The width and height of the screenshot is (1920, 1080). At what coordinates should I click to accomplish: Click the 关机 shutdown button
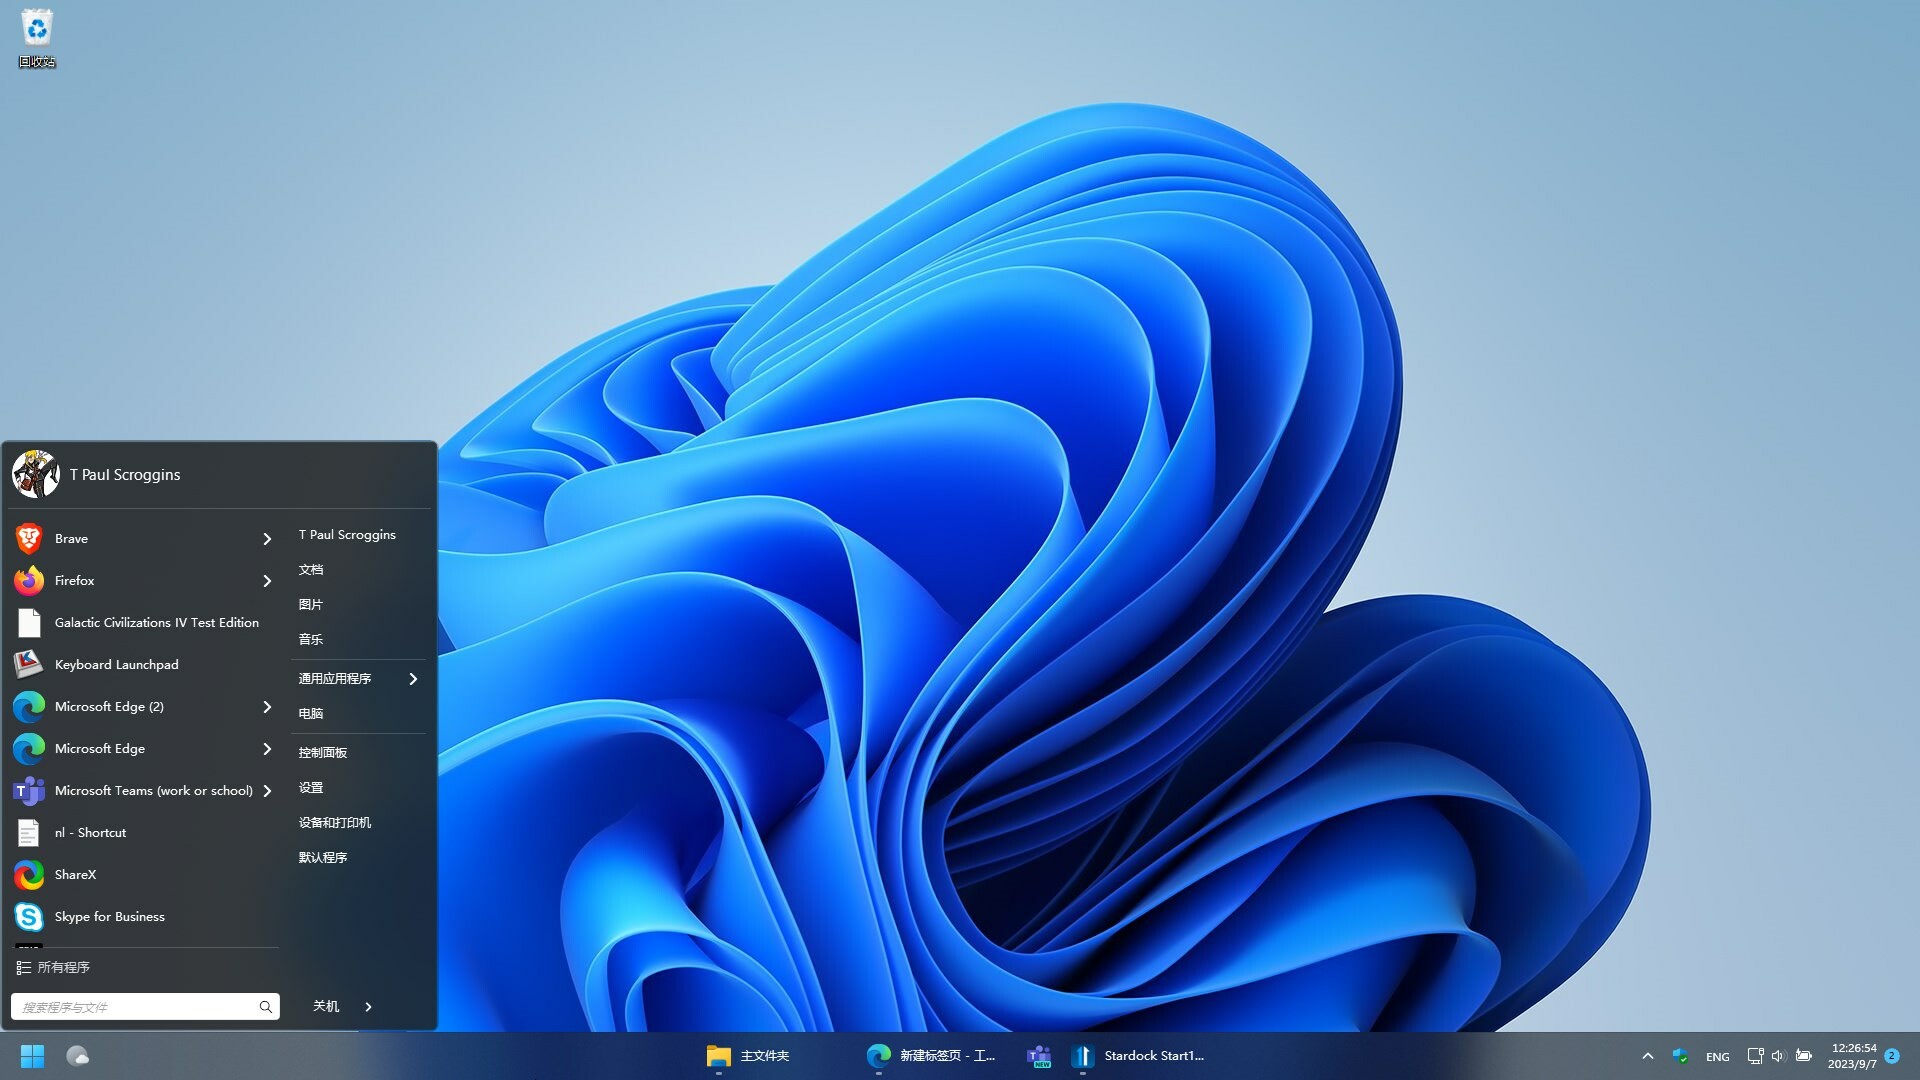tap(326, 1007)
